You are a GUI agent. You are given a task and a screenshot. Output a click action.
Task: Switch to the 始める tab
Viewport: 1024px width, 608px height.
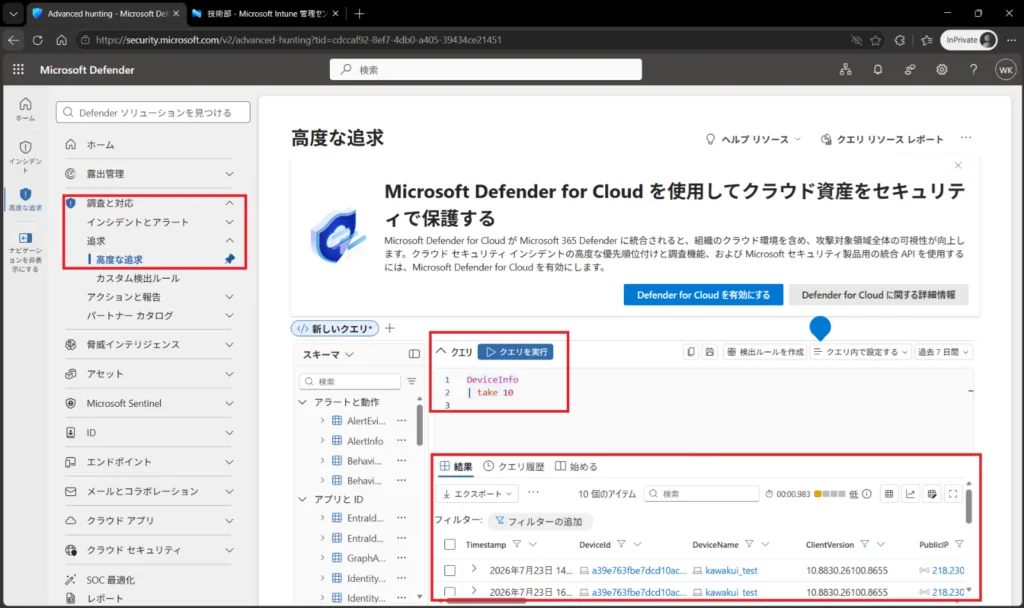(x=576, y=466)
